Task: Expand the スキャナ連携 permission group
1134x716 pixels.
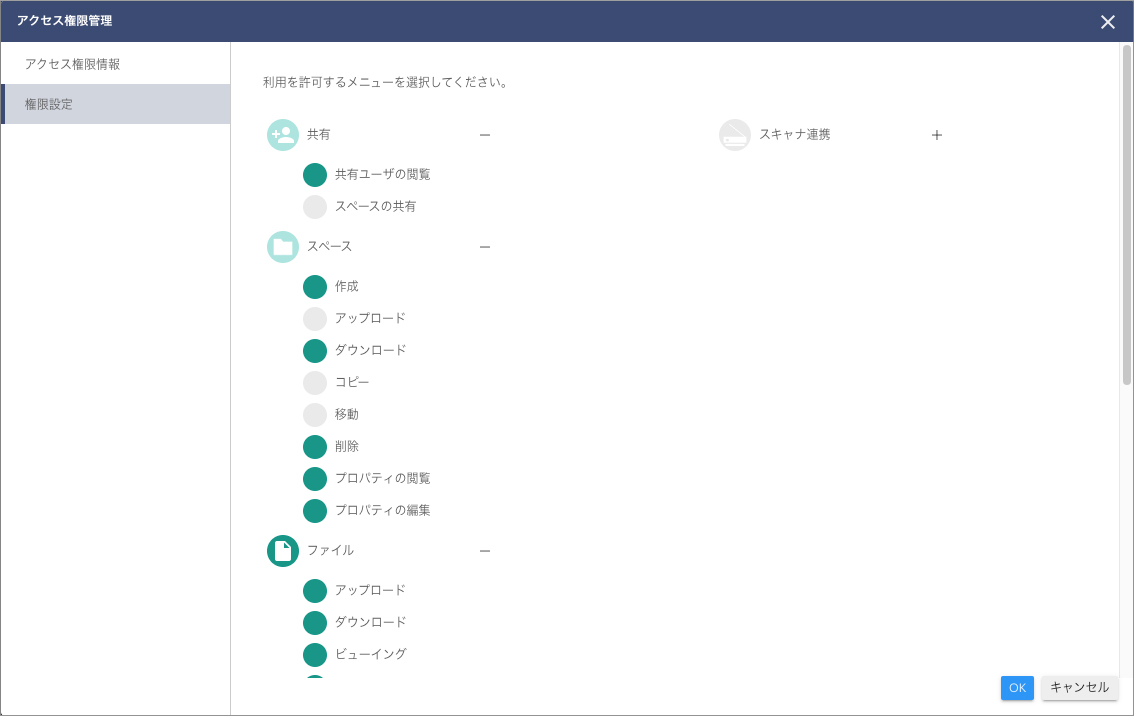Action: (936, 134)
